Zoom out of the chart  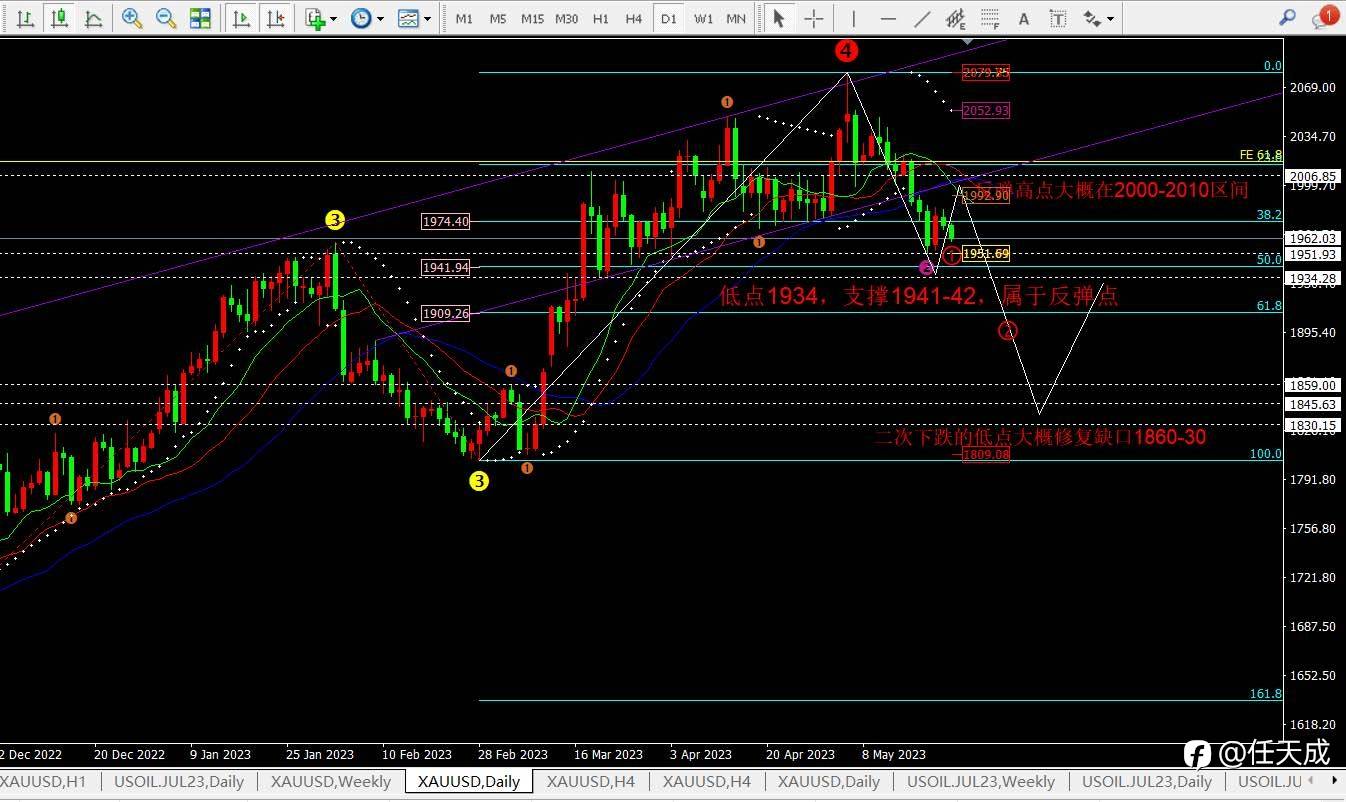click(x=166, y=18)
